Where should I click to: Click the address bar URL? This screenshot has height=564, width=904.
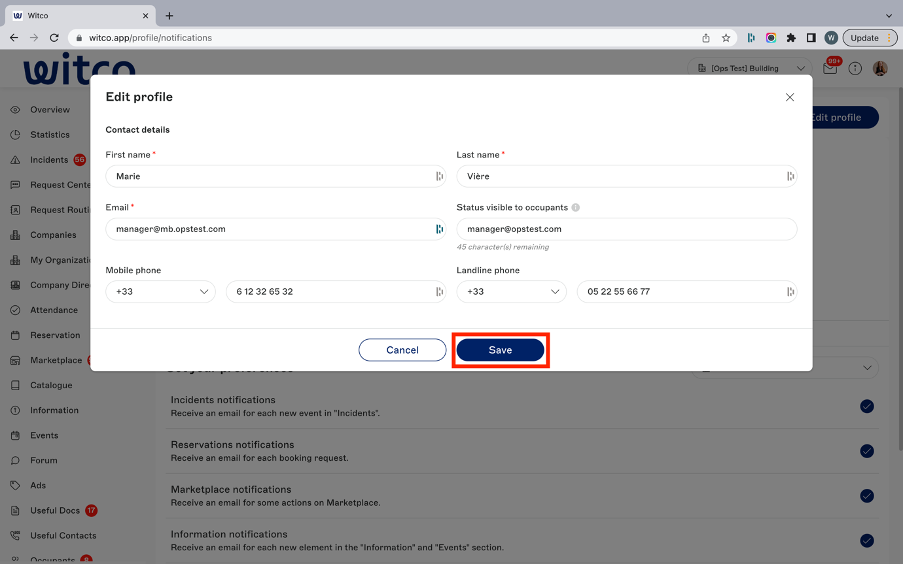tap(150, 38)
